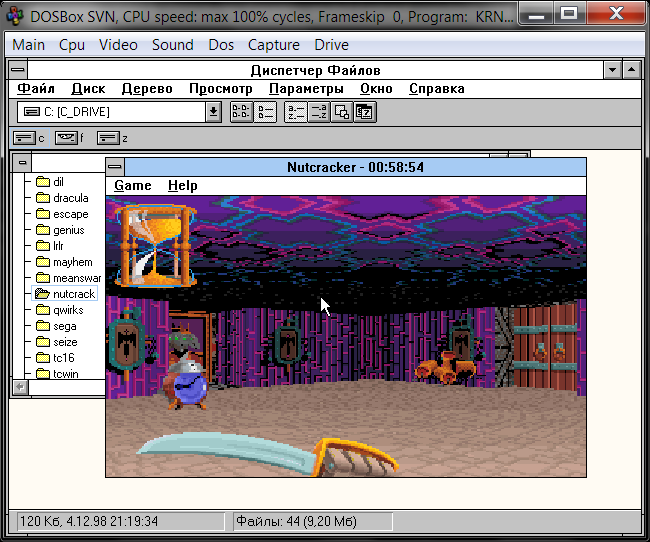Viewport: 650px width, 542px height.
Task: Click the helmeted nutcracker soldier character
Action: [187, 382]
